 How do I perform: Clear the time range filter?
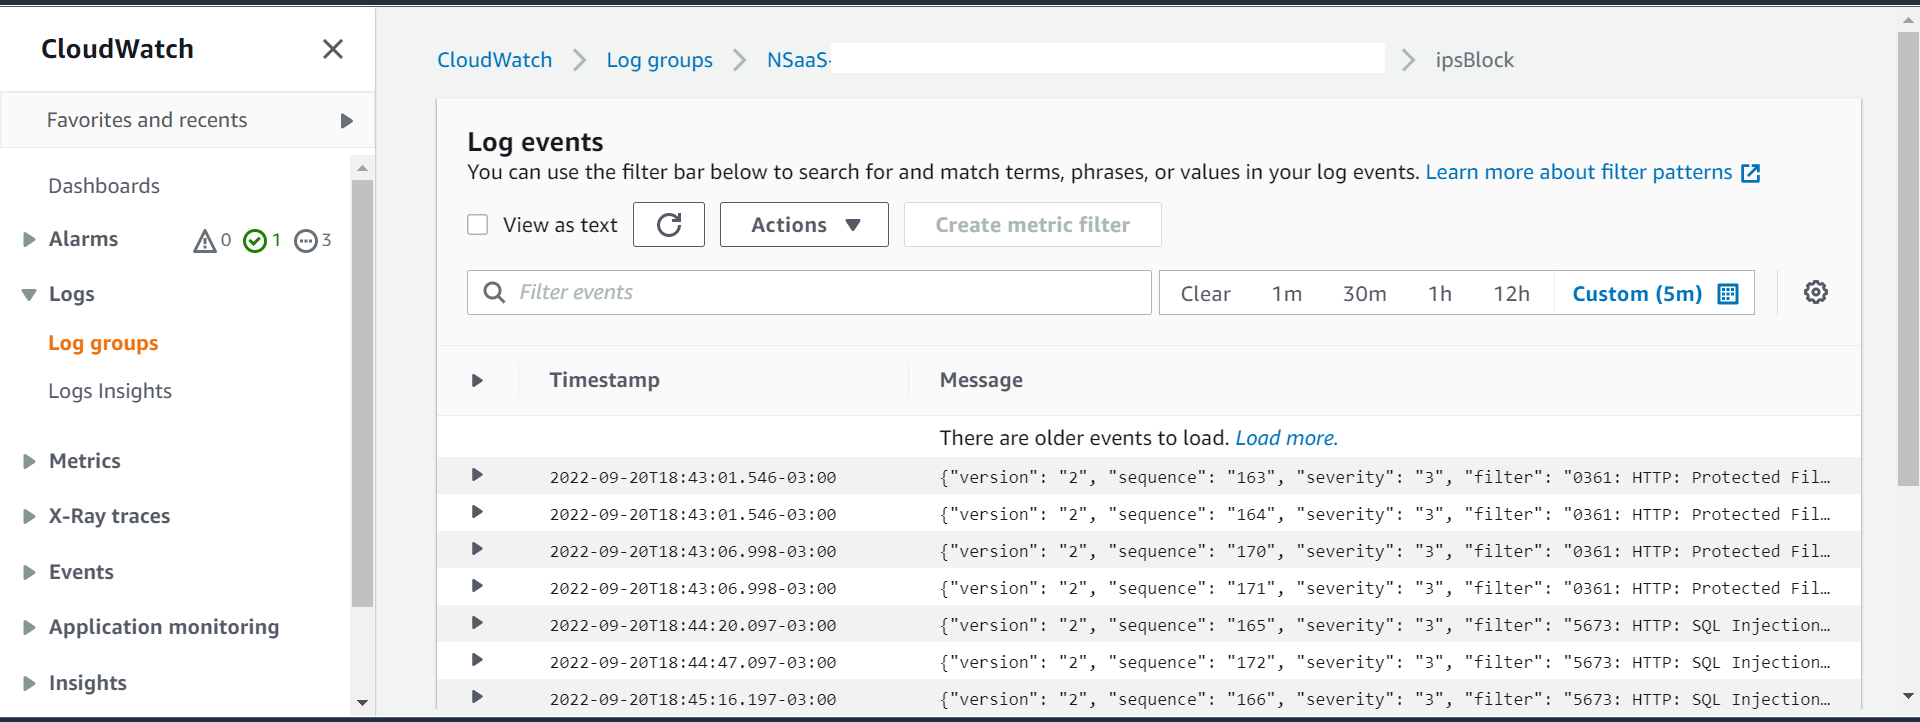[x=1205, y=294]
